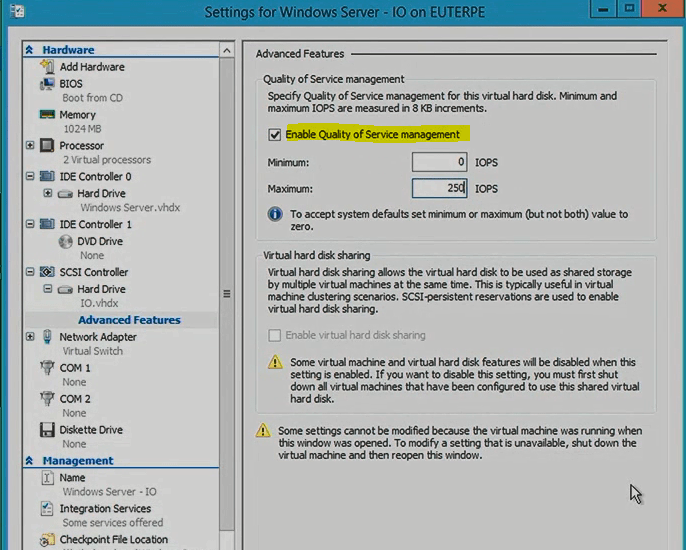Click the IO.vhdx hard drive icon

65,289
